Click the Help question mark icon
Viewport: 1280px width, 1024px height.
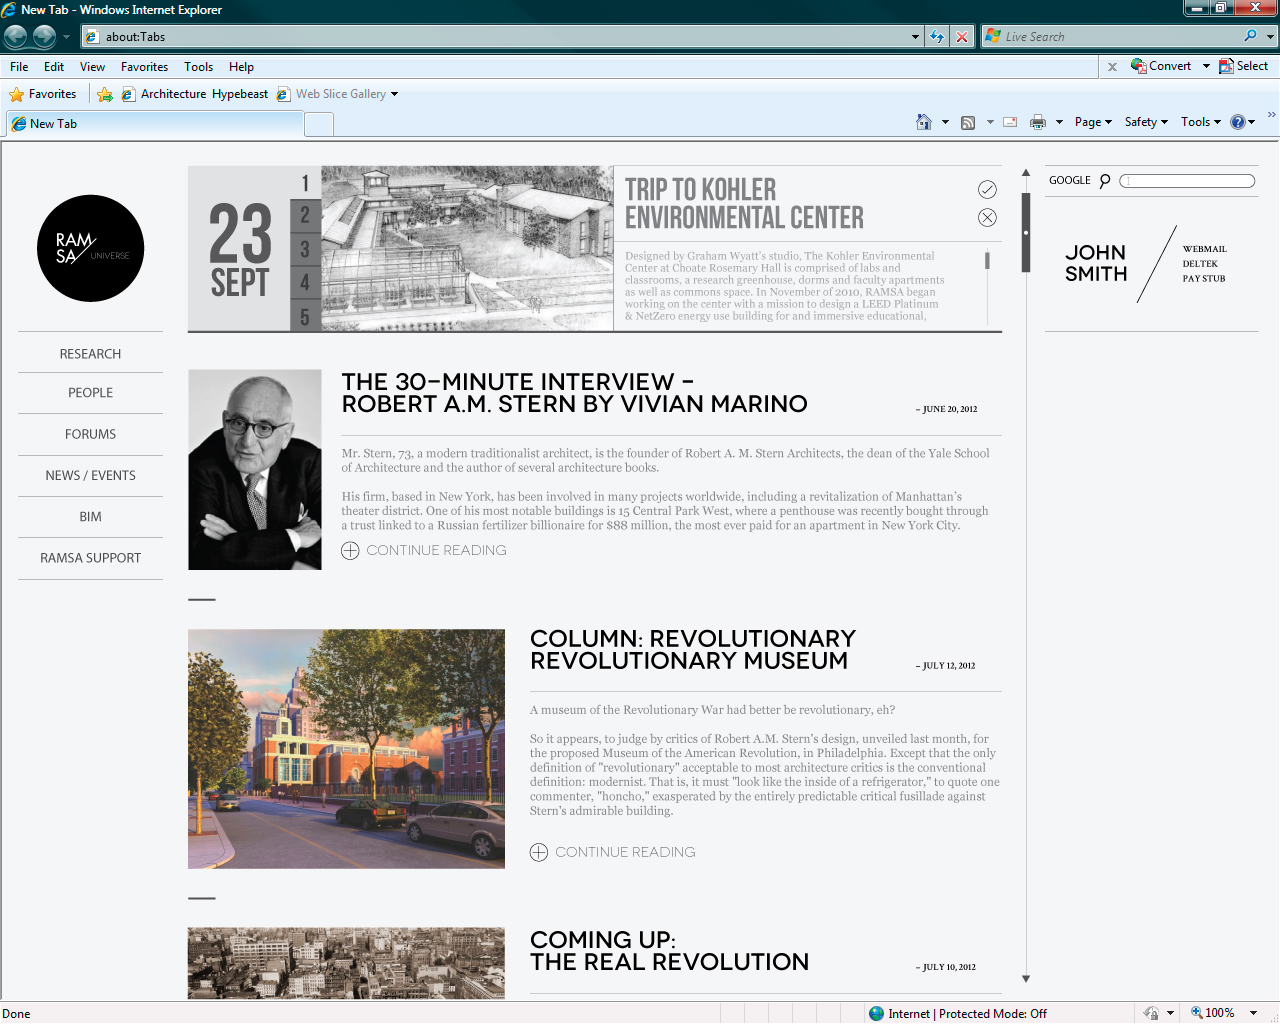[x=1238, y=122]
